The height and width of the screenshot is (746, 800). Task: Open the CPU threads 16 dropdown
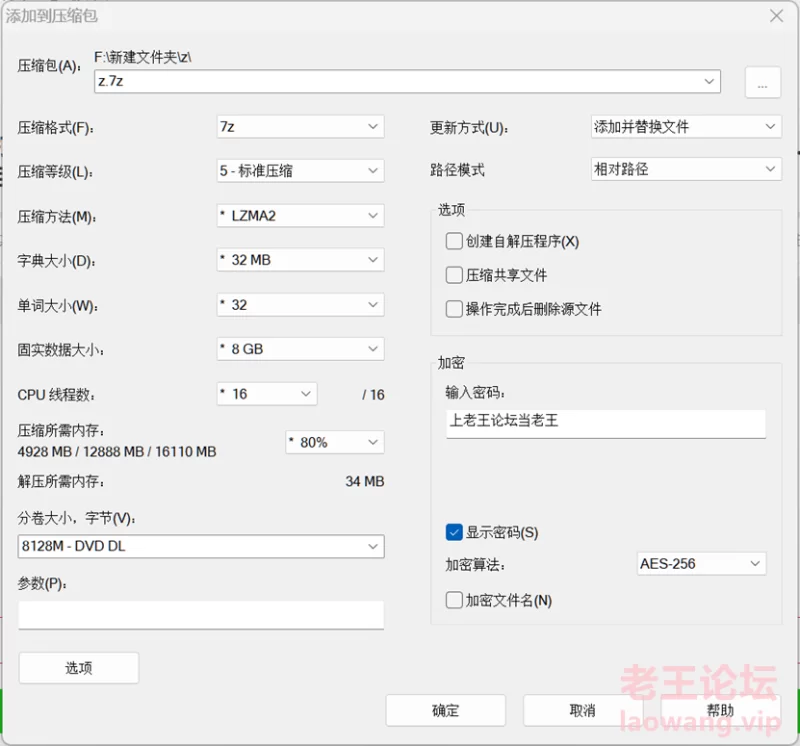(x=267, y=394)
